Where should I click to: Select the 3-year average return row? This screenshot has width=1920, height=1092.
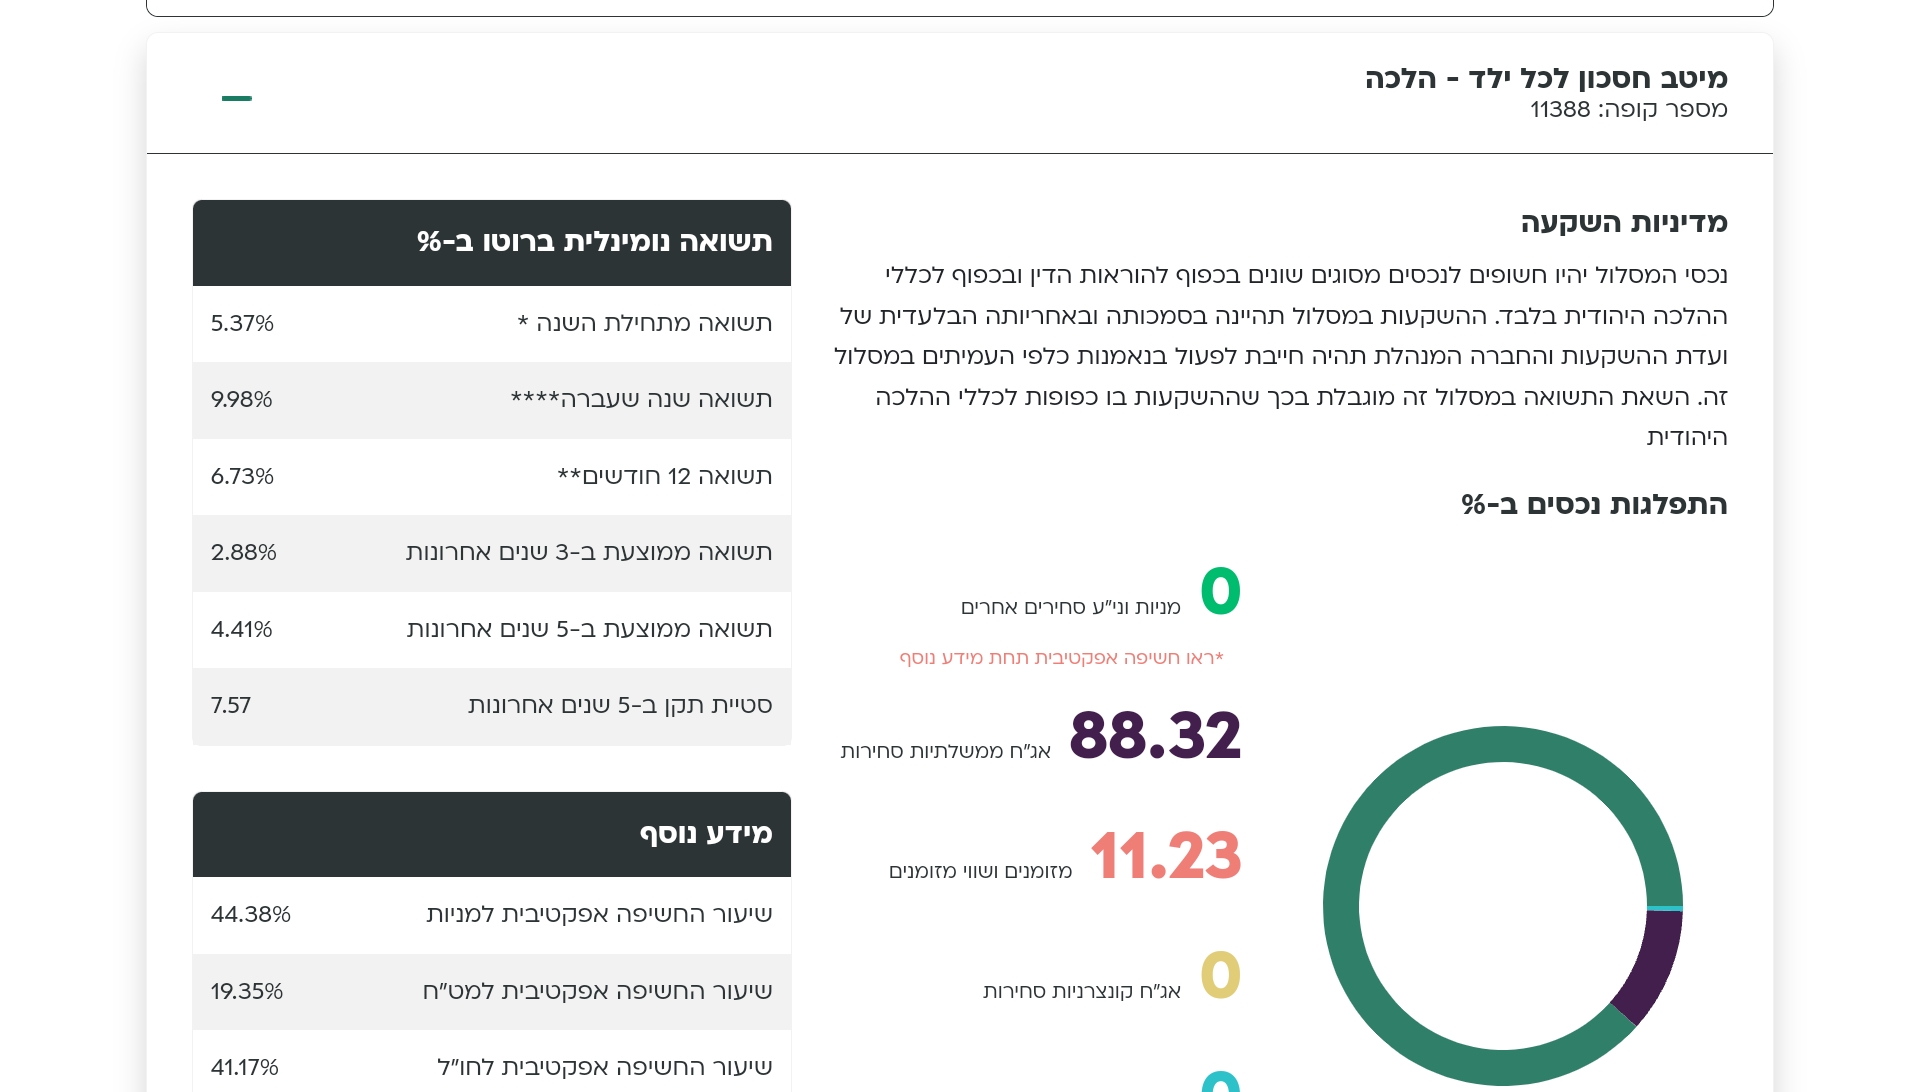pyautogui.click(x=492, y=553)
